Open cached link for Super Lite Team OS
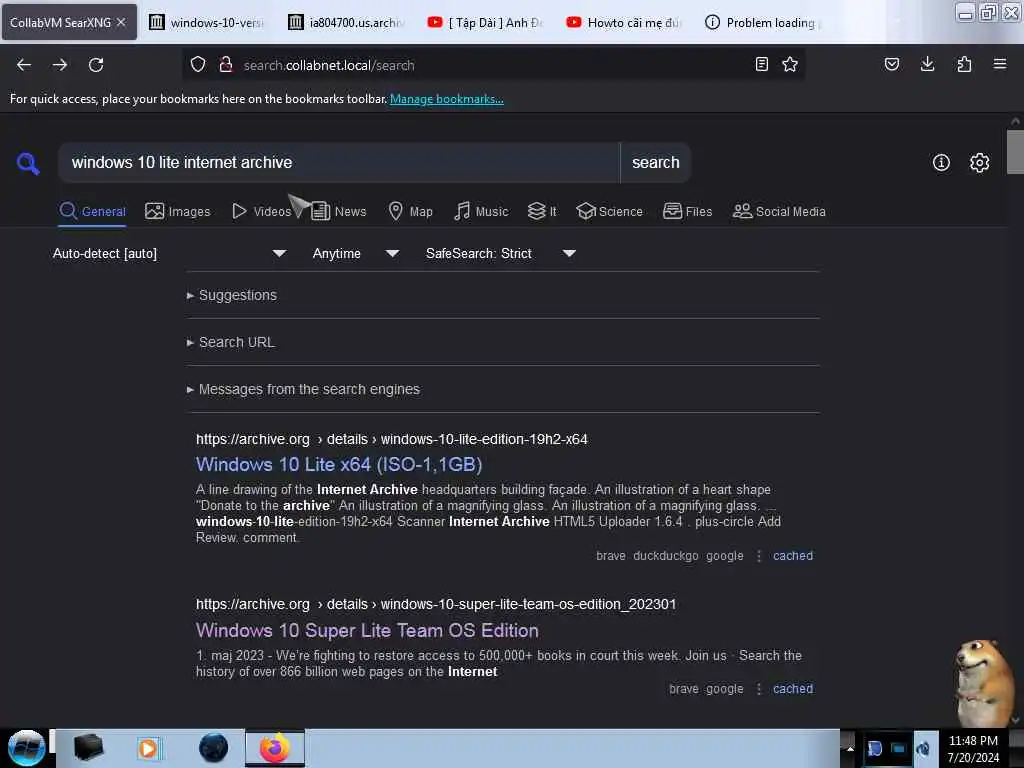1024x768 pixels. (793, 689)
